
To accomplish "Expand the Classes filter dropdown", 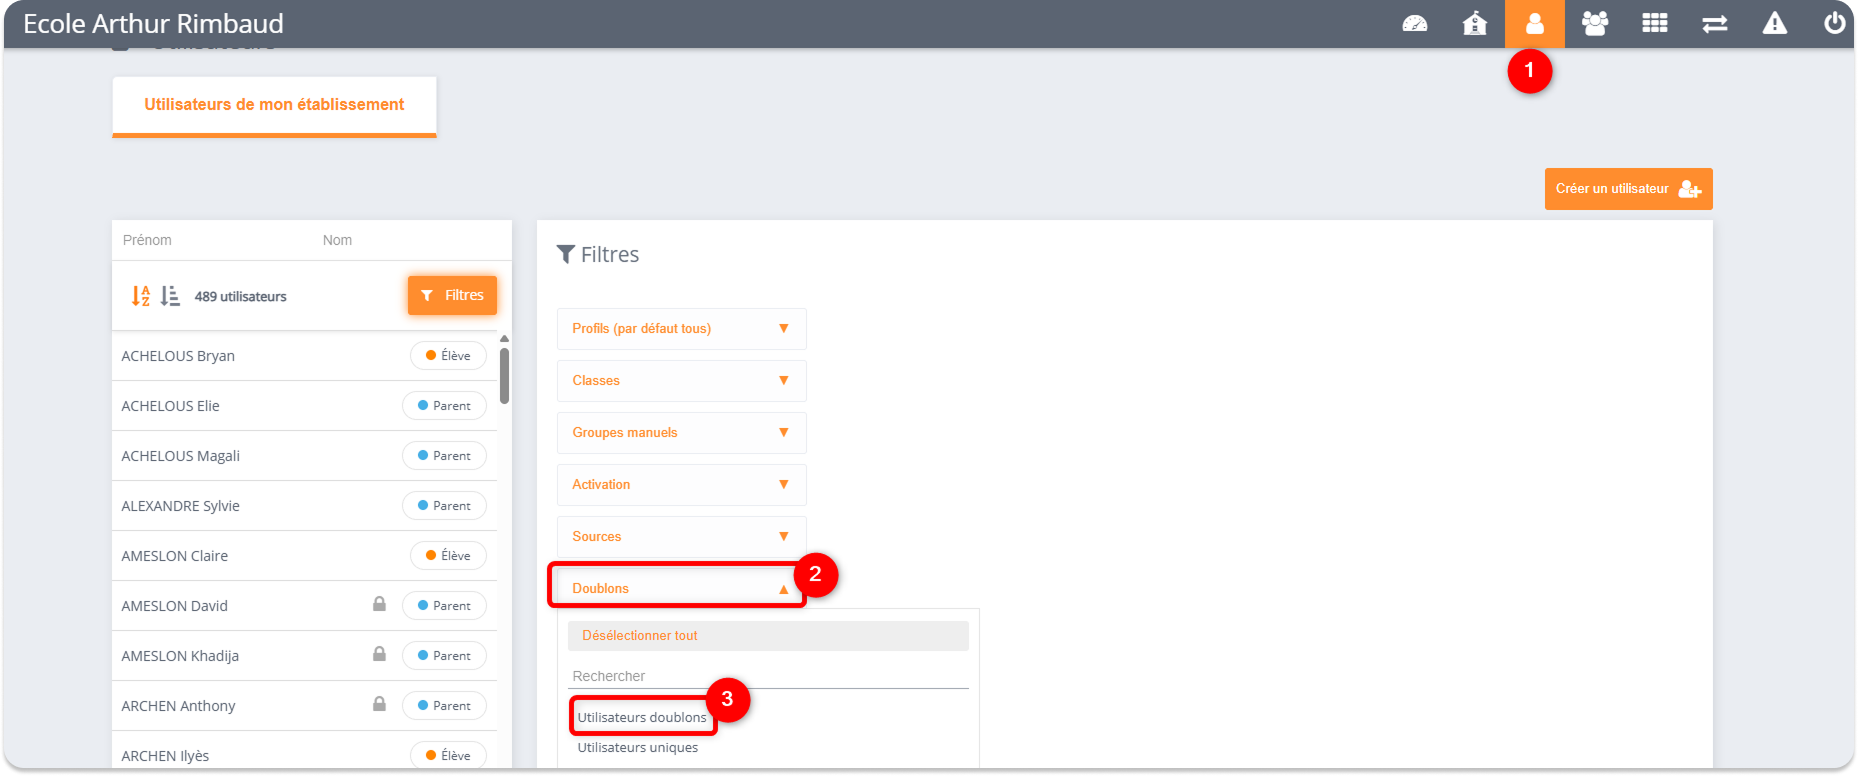I will click(x=681, y=381).
